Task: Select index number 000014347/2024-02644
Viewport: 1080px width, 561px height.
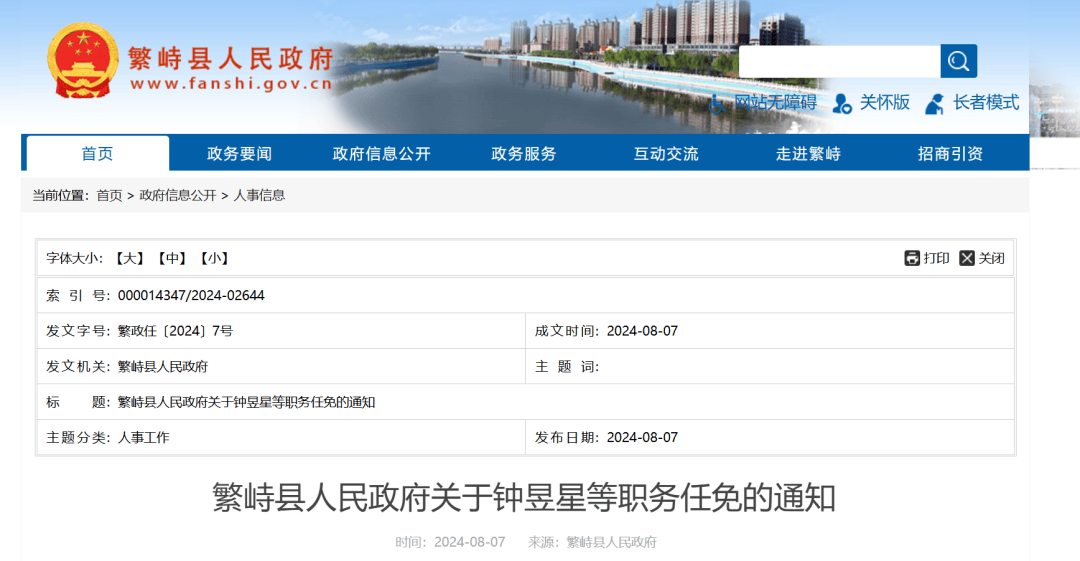Action: 191,296
